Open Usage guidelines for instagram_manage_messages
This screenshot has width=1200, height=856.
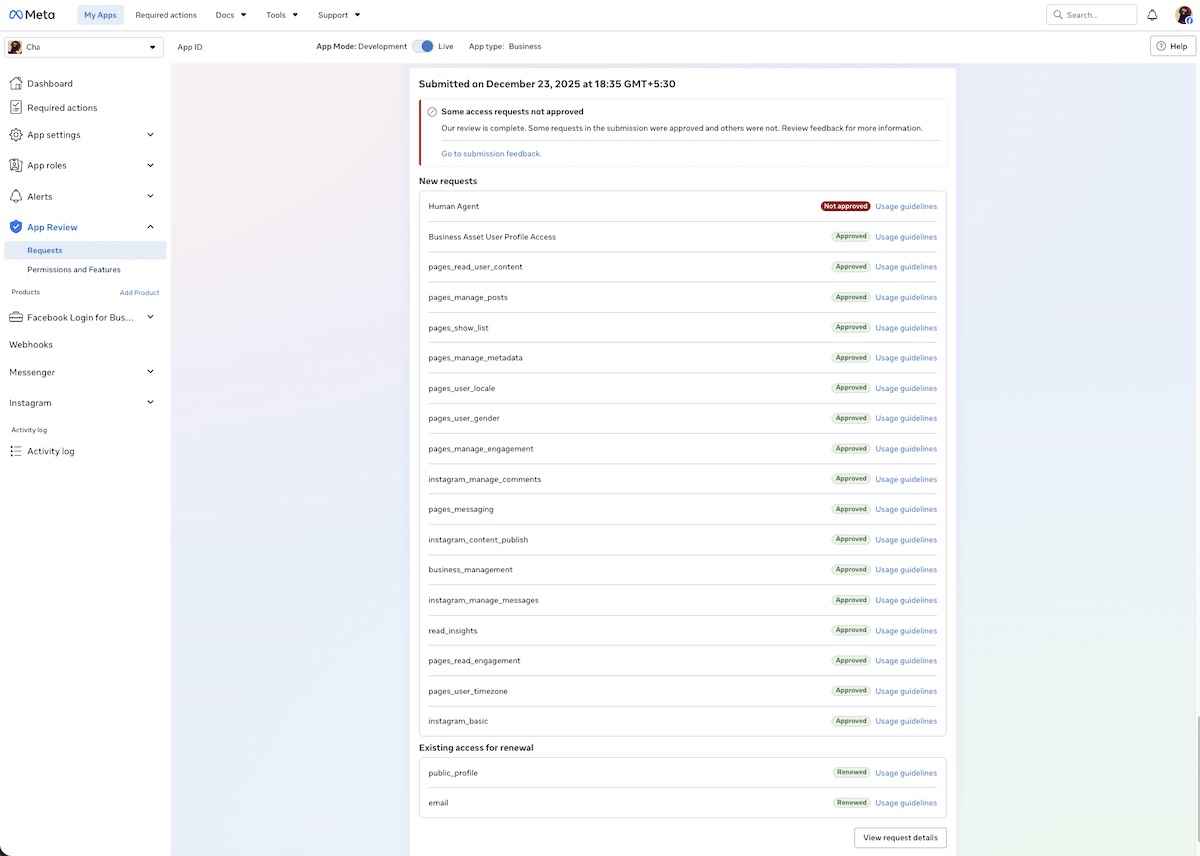coord(906,600)
